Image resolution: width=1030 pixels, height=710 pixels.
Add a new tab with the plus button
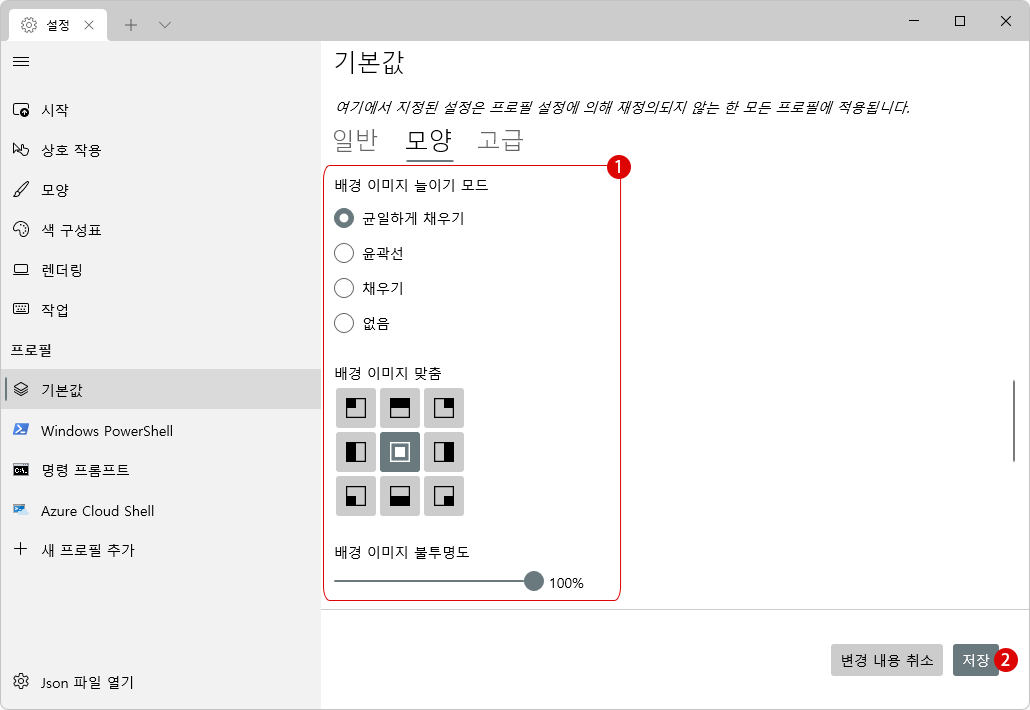coord(131,25)
